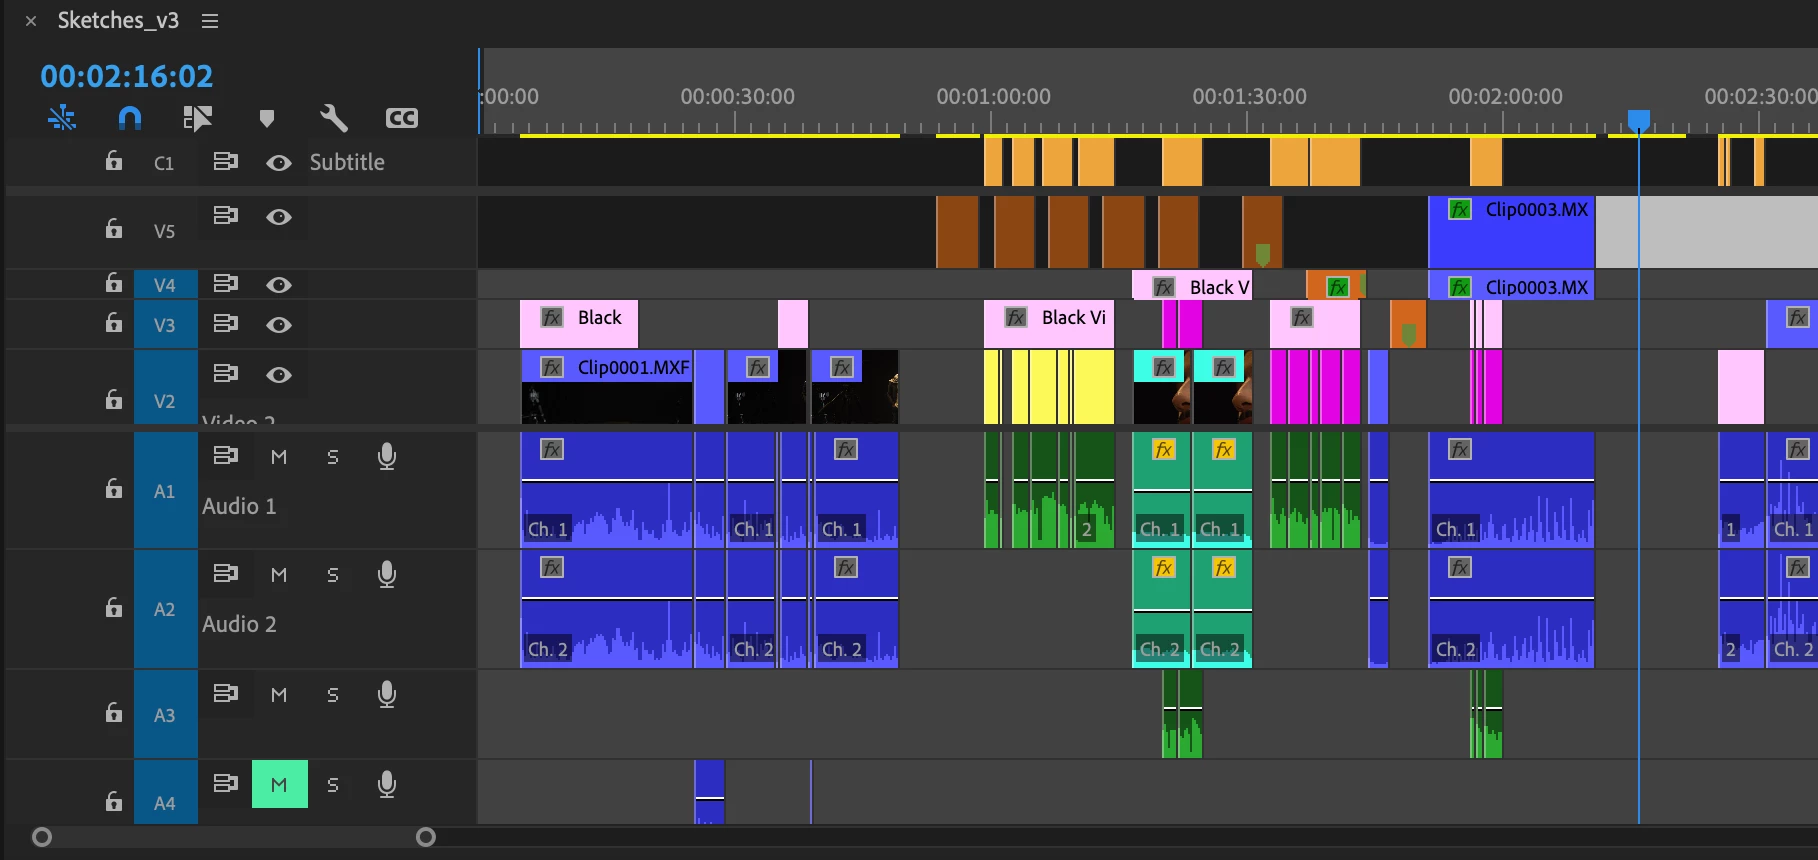This screenshot has width=1818, height=860.
Task: Open timeline display settings wrench
Action: 334,118
